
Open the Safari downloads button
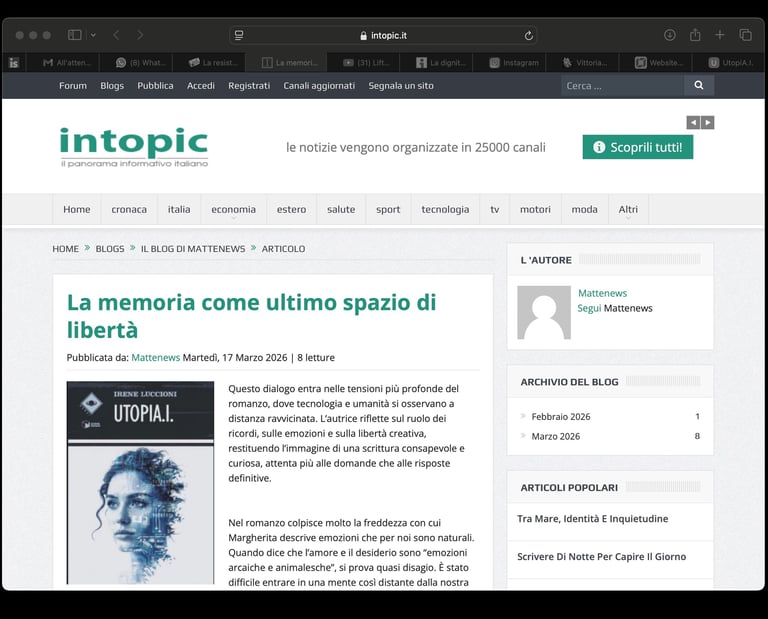click(670, 35)
